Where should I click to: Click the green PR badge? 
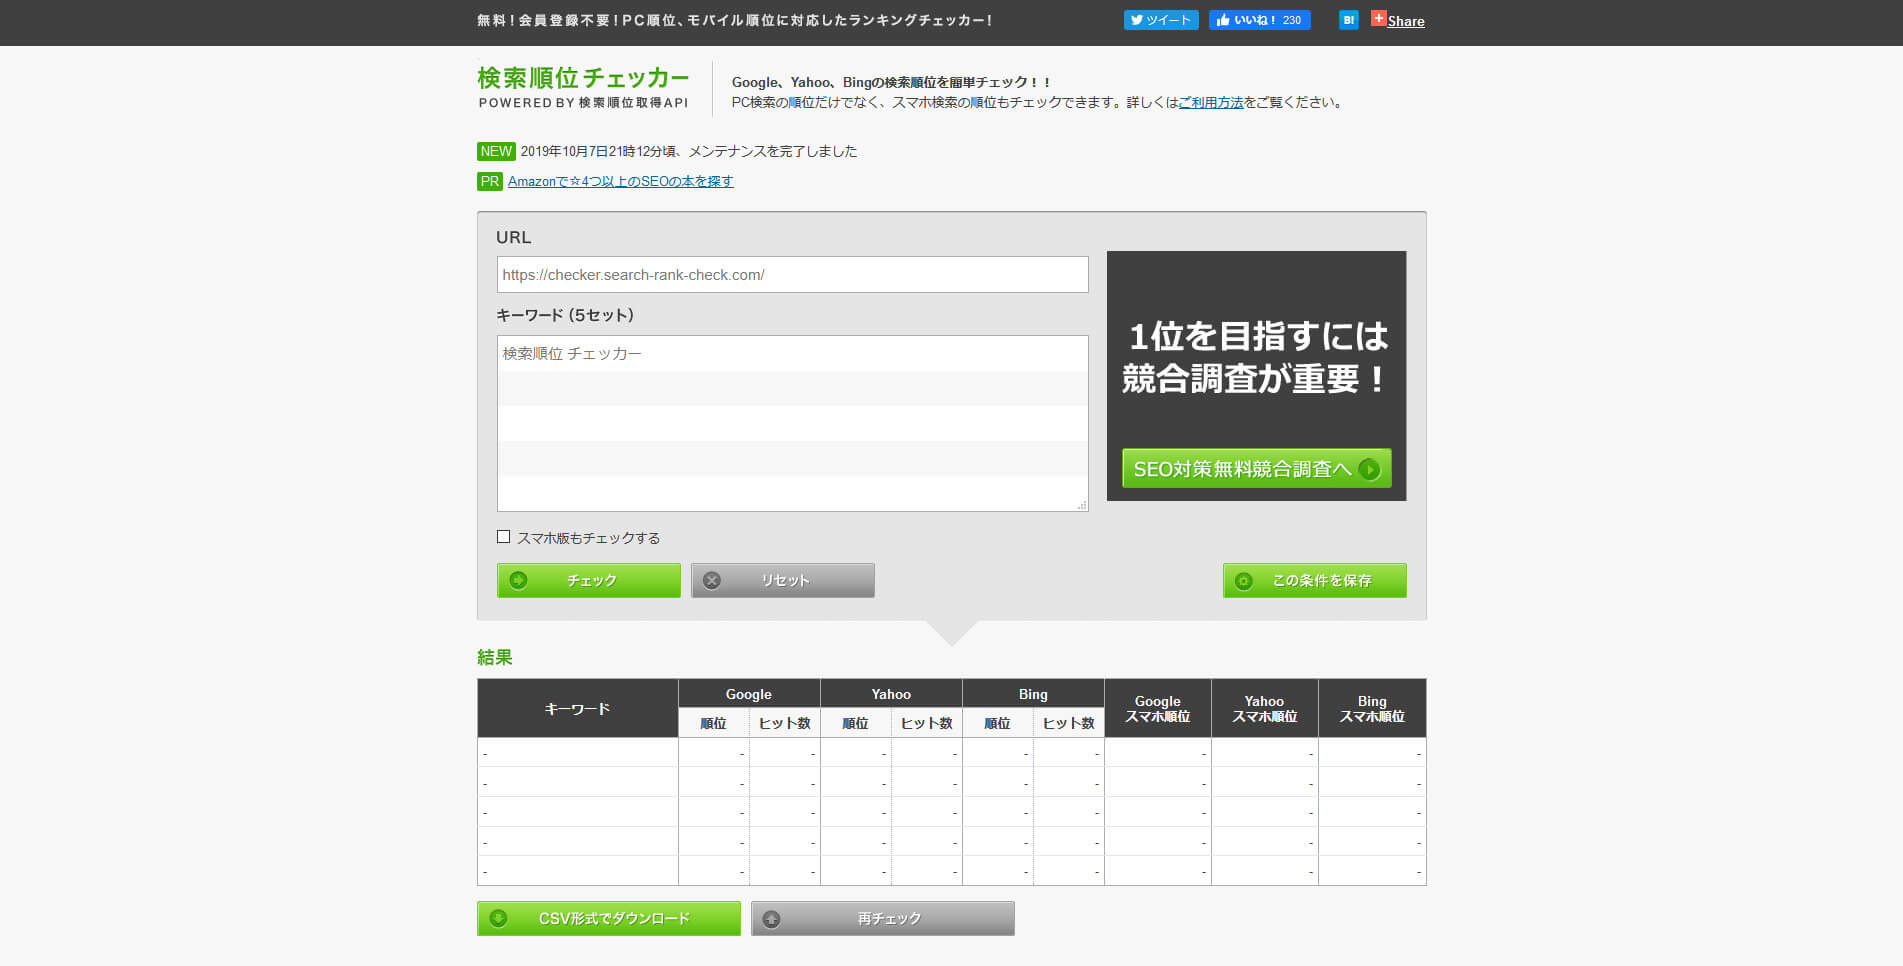click(489, 181)
